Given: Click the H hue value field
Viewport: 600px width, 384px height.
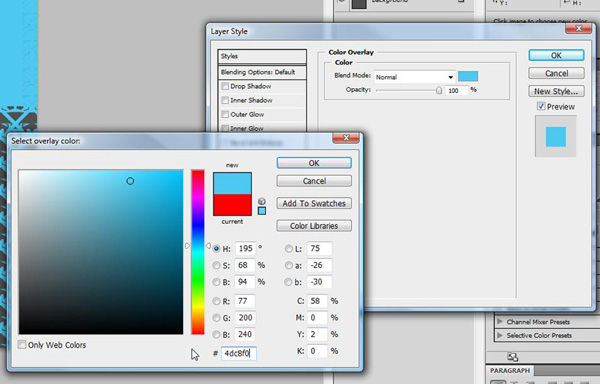Looking at the screenshot, I should (245, 249).
